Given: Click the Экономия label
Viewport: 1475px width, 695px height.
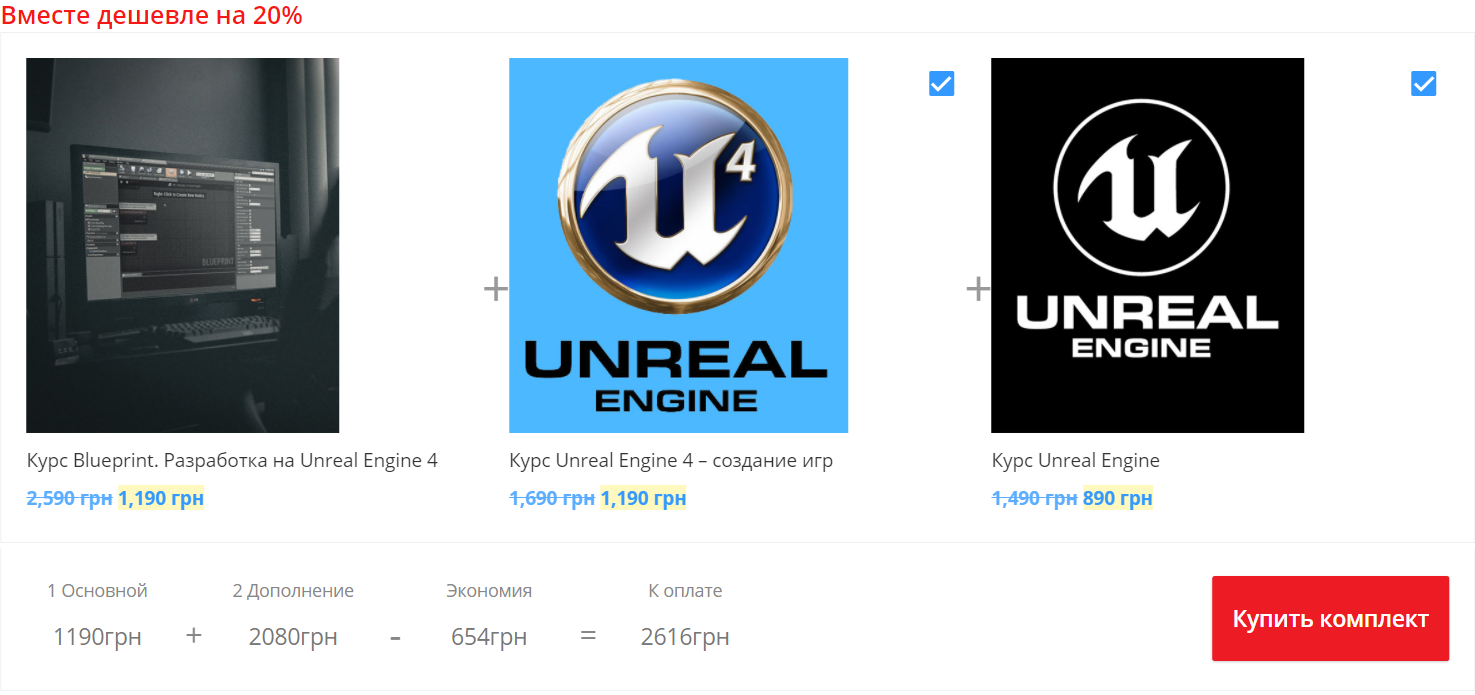Looking at the screenshot, I should click(489, 591).
